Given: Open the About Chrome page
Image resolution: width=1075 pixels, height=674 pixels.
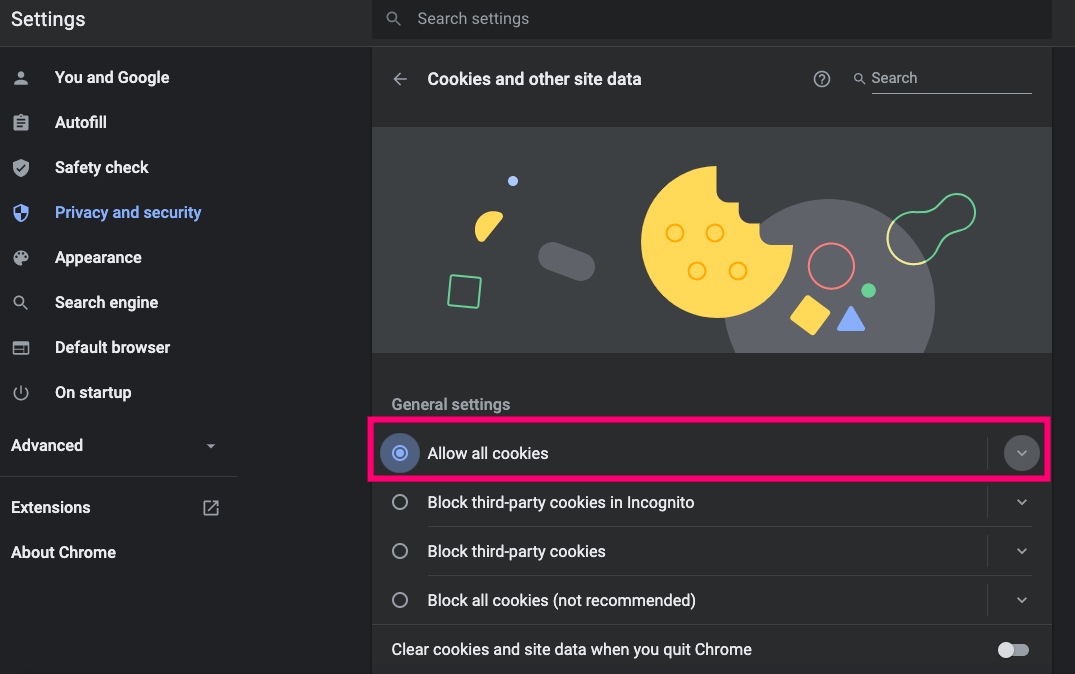Looking at the screenshot, I should 63,553.
